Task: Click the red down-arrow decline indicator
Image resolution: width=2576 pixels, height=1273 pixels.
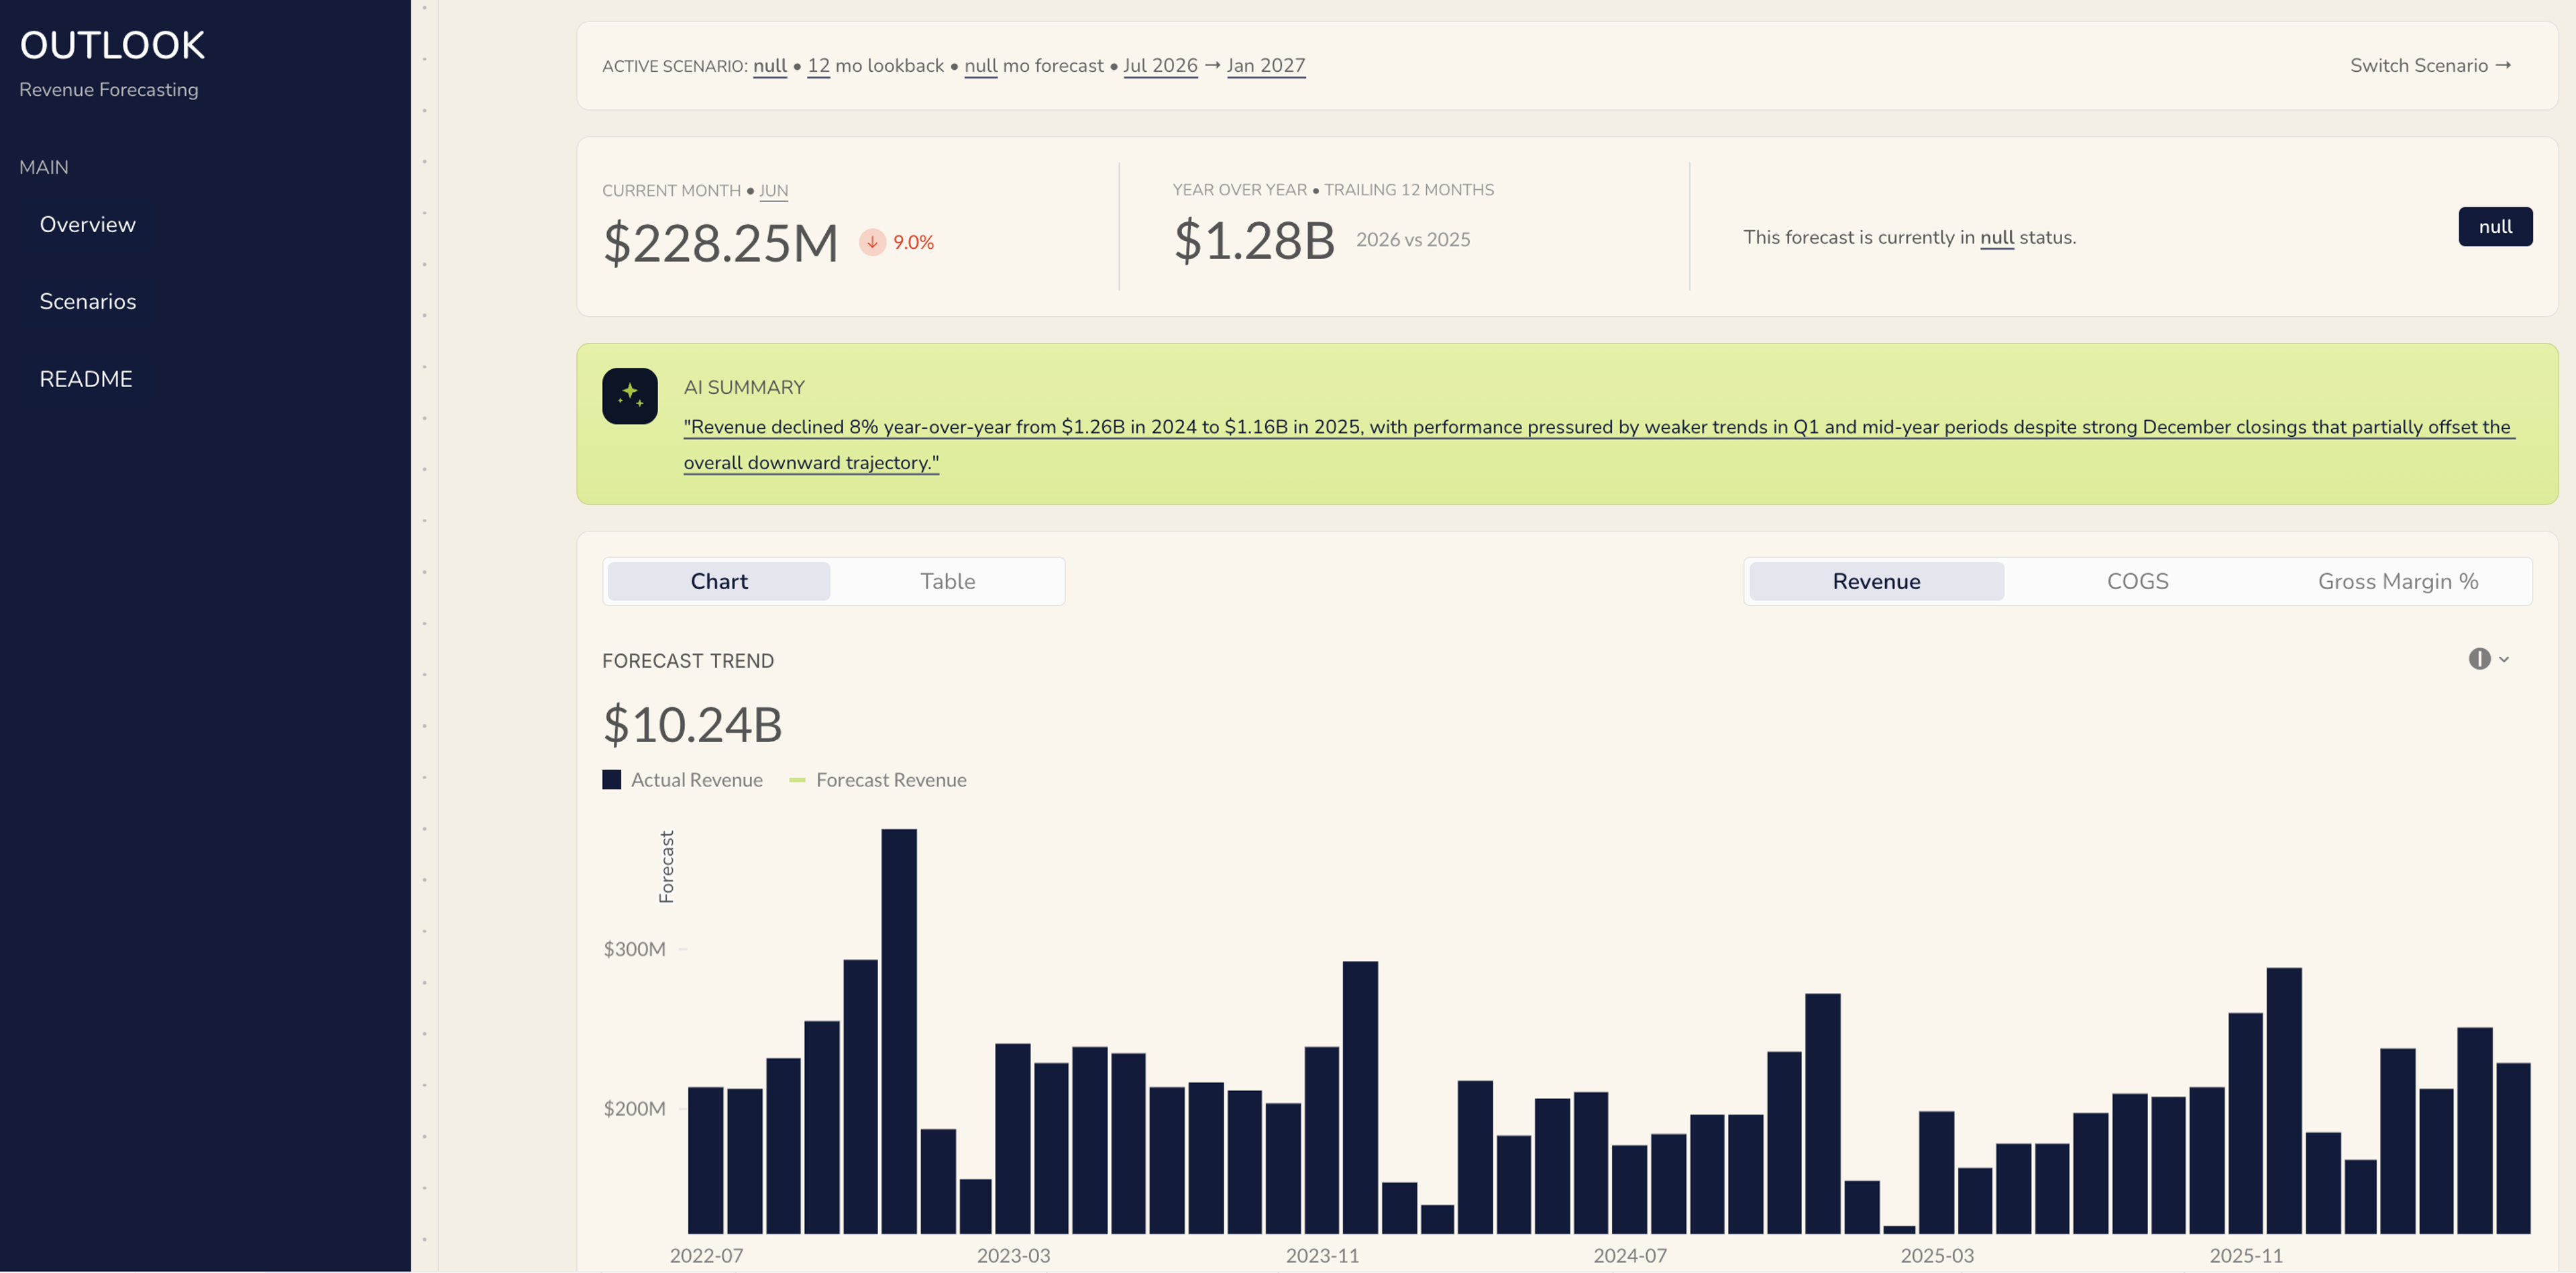Action: [x=872, y=242]
